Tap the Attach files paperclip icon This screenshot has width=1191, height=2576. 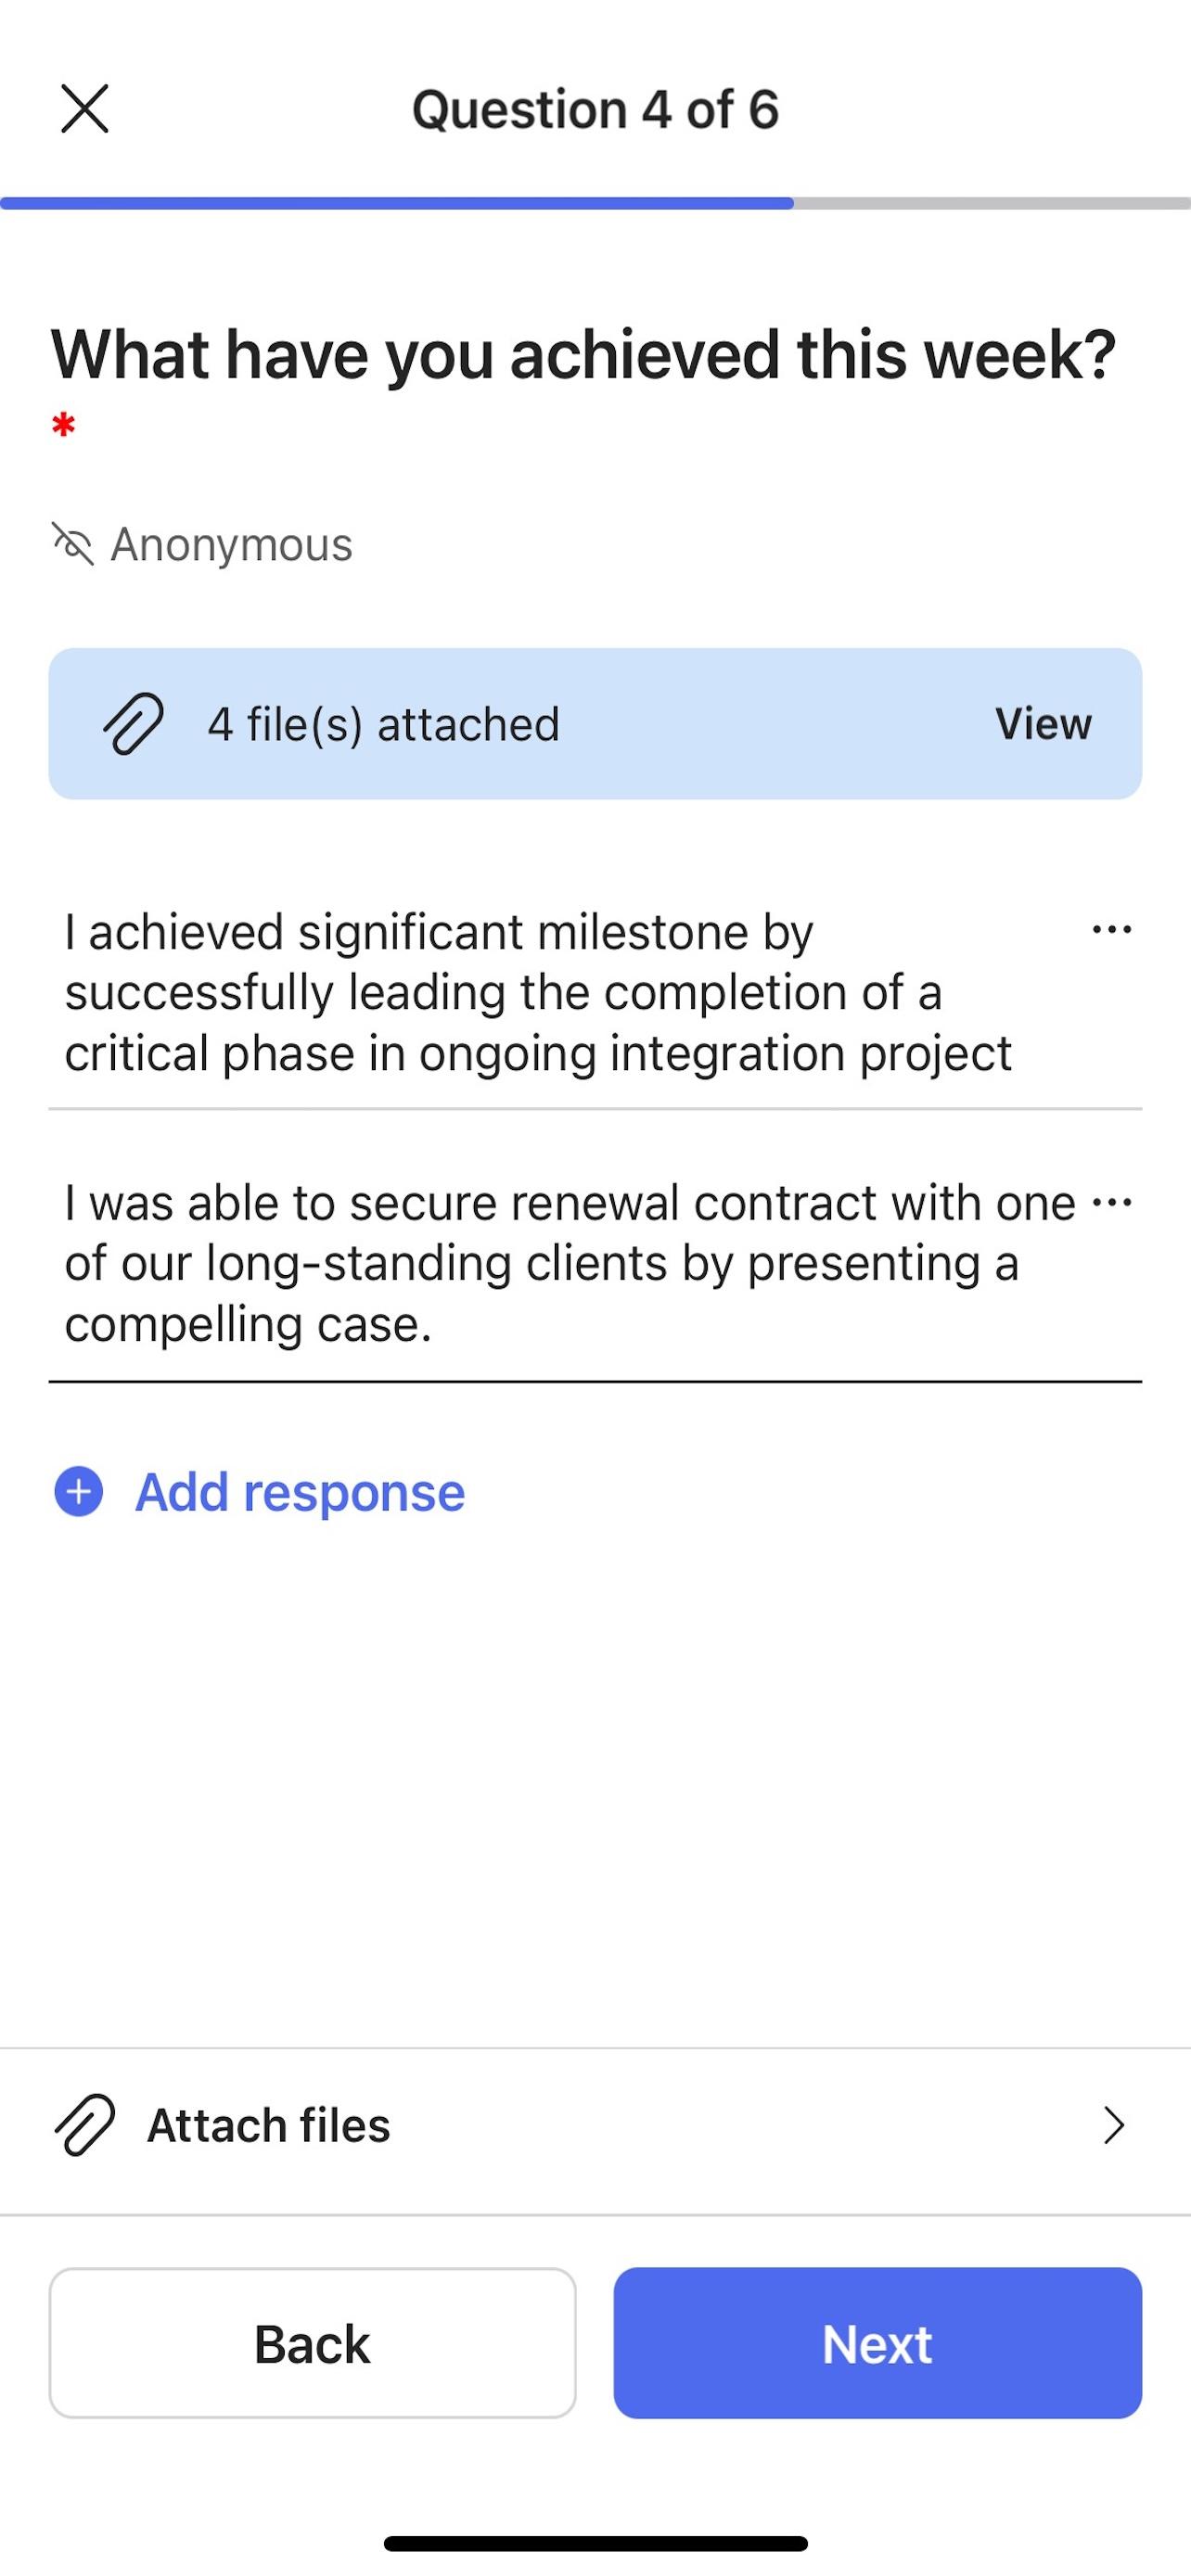[84, 2125]
